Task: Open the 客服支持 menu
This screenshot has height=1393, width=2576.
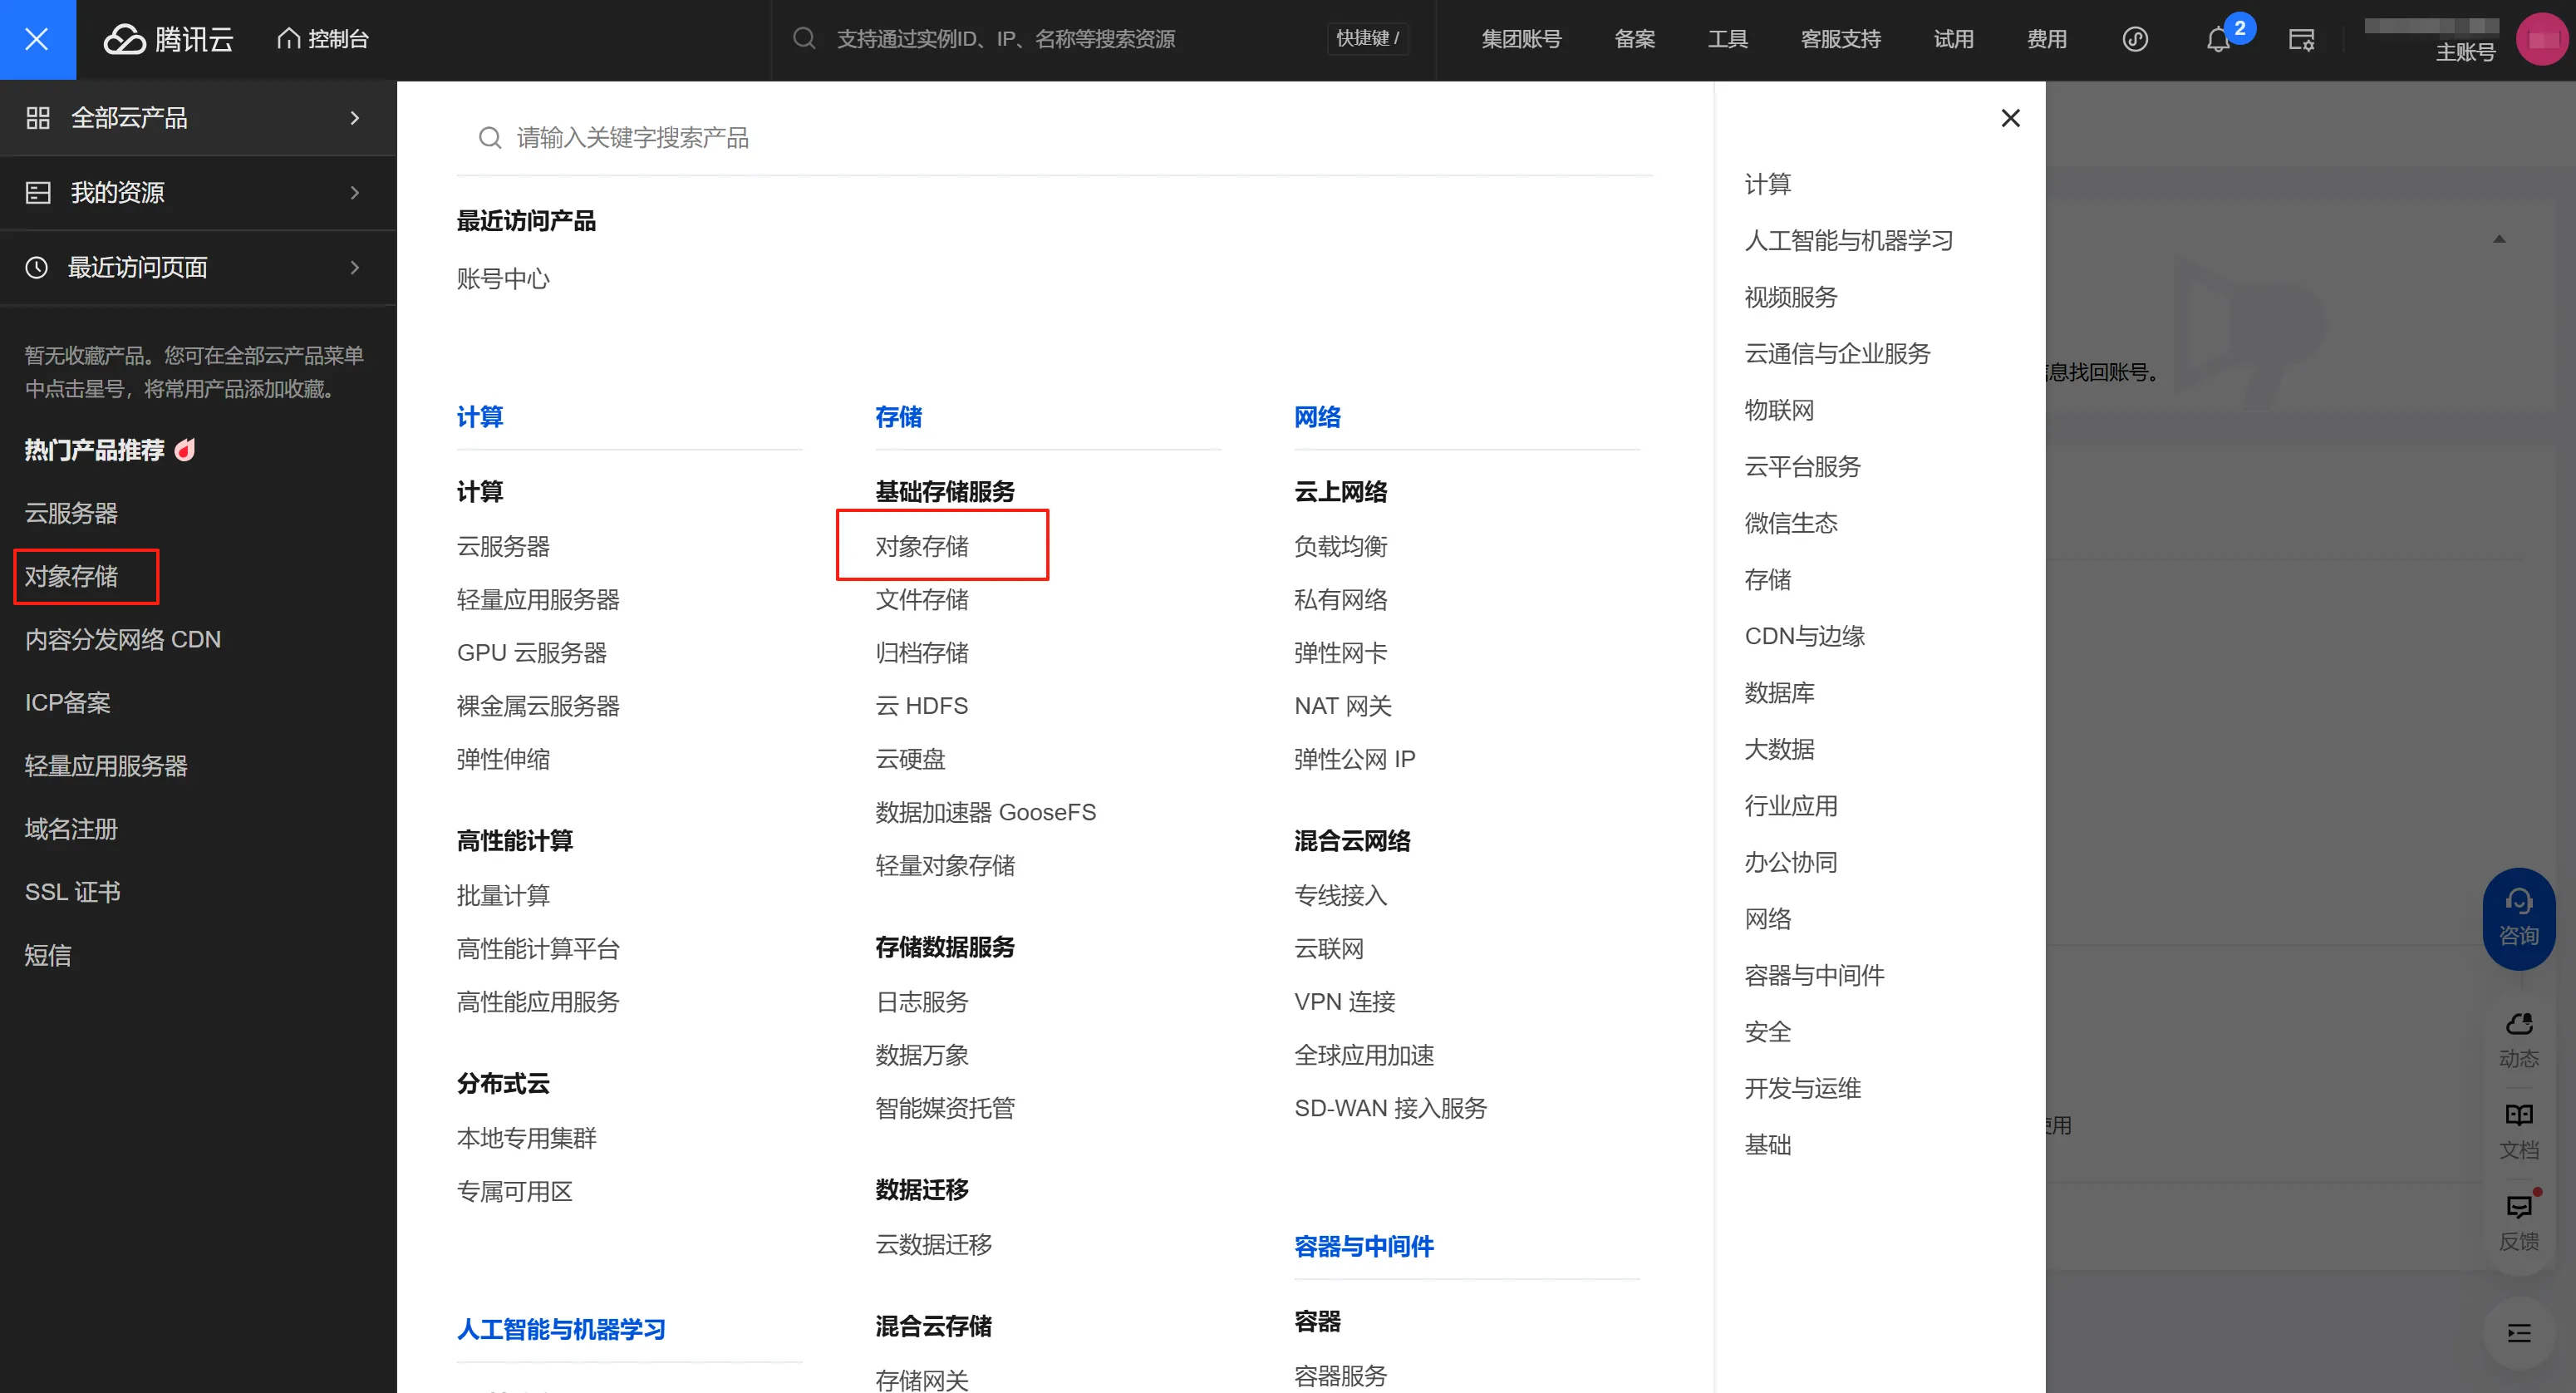Action: coord(1840,39)
